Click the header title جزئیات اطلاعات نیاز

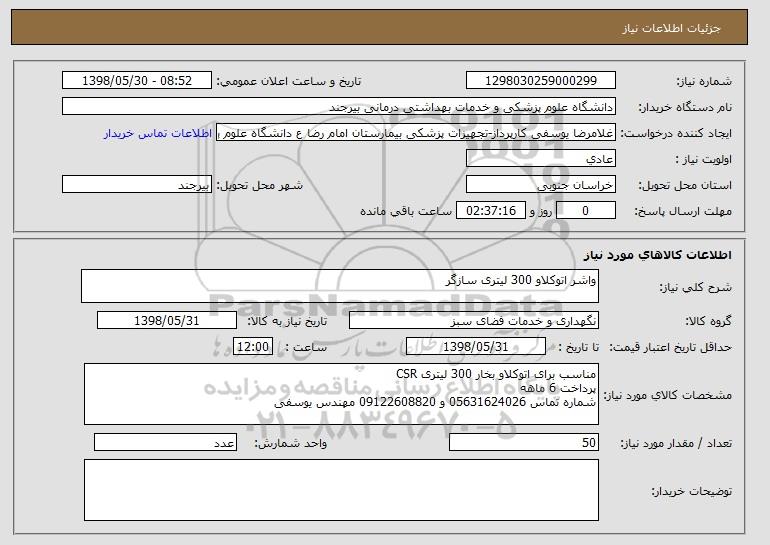pos(671,28)
